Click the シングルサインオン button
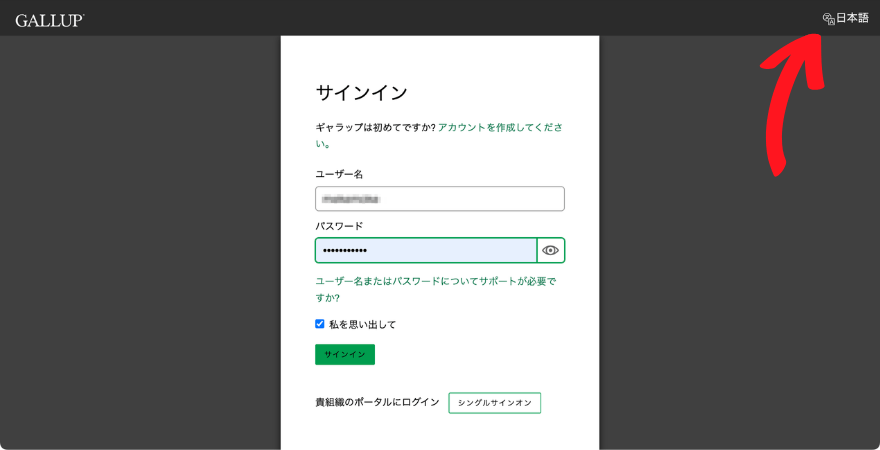The width and height of the screenshot is (880, 450). pos(494,403)
